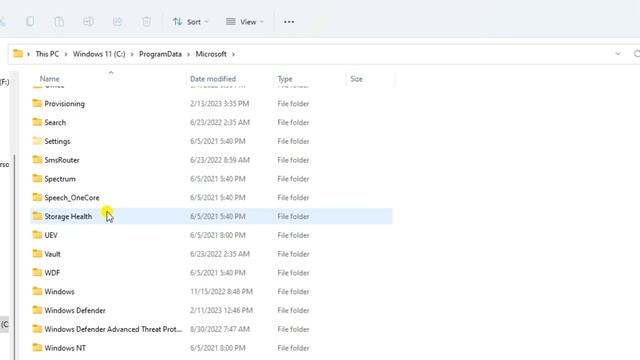
Task: Sort by Size column header
Action: [356, 79]
